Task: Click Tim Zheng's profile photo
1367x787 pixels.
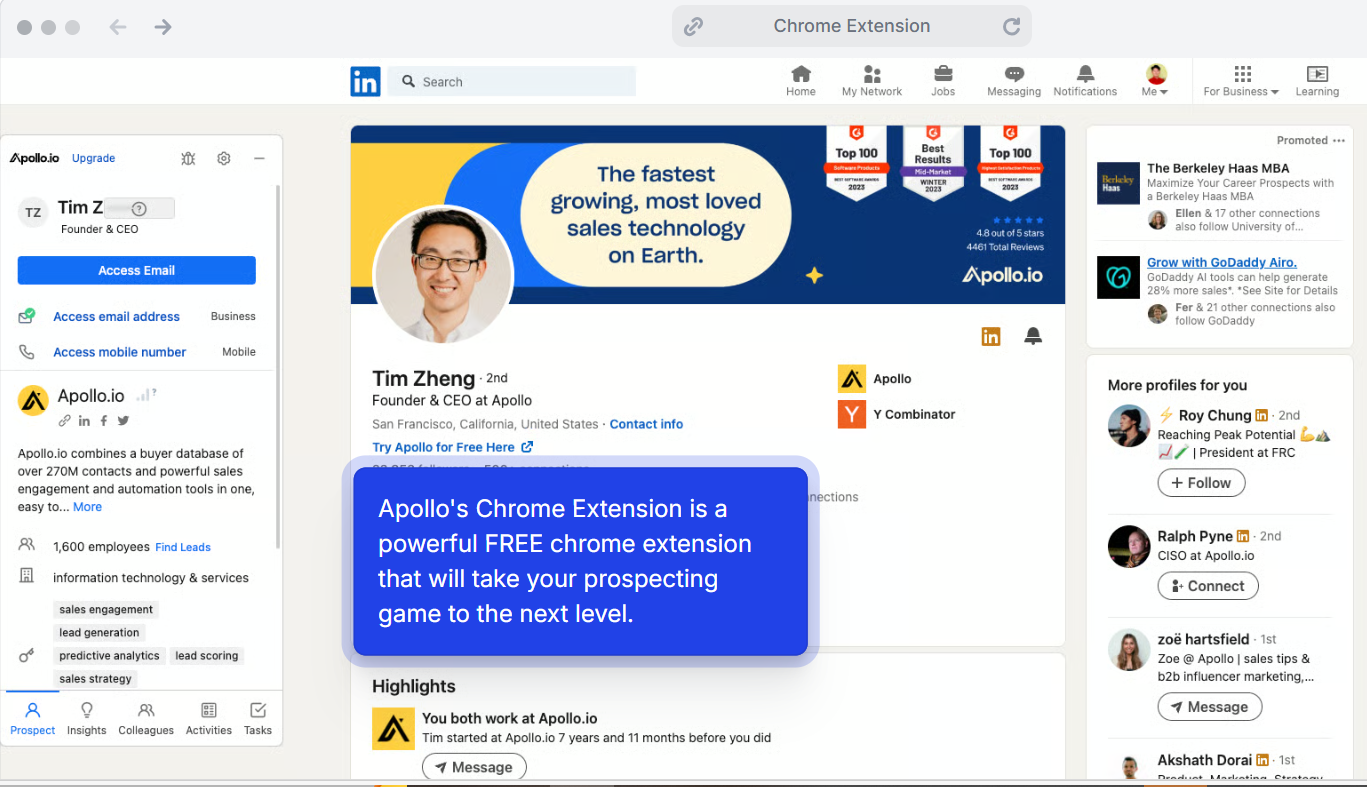Action: (443, 274)
